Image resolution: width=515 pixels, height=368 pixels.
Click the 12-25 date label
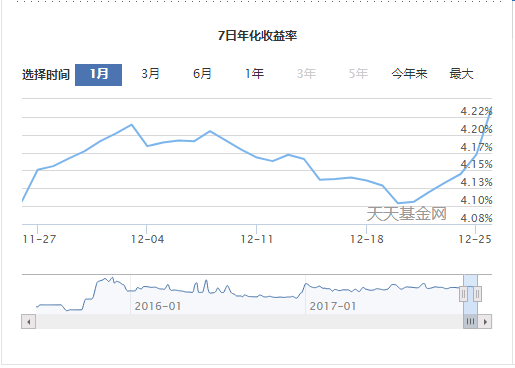click(475, 239)
